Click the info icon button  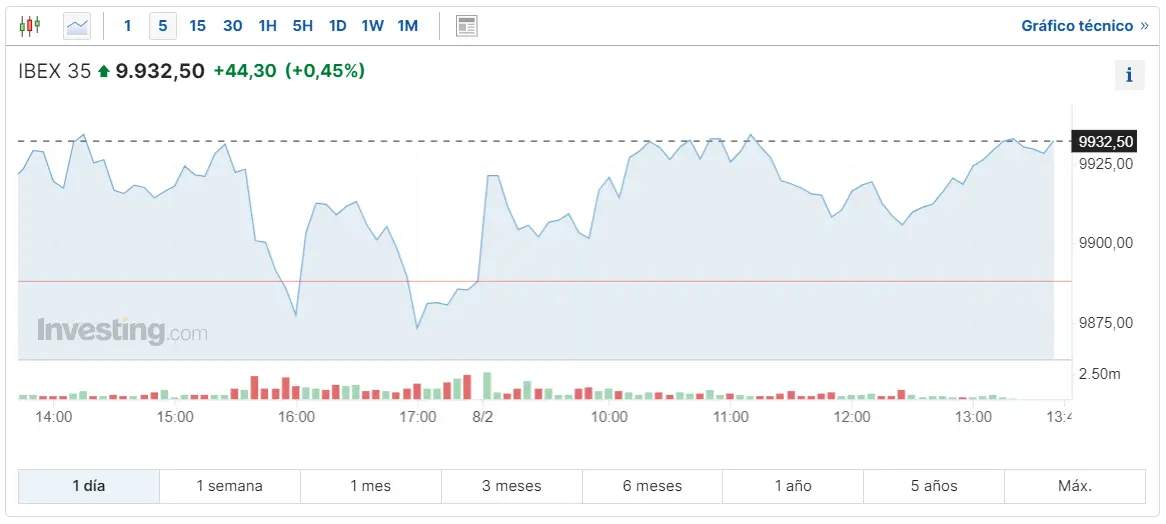coord(1129,75)
